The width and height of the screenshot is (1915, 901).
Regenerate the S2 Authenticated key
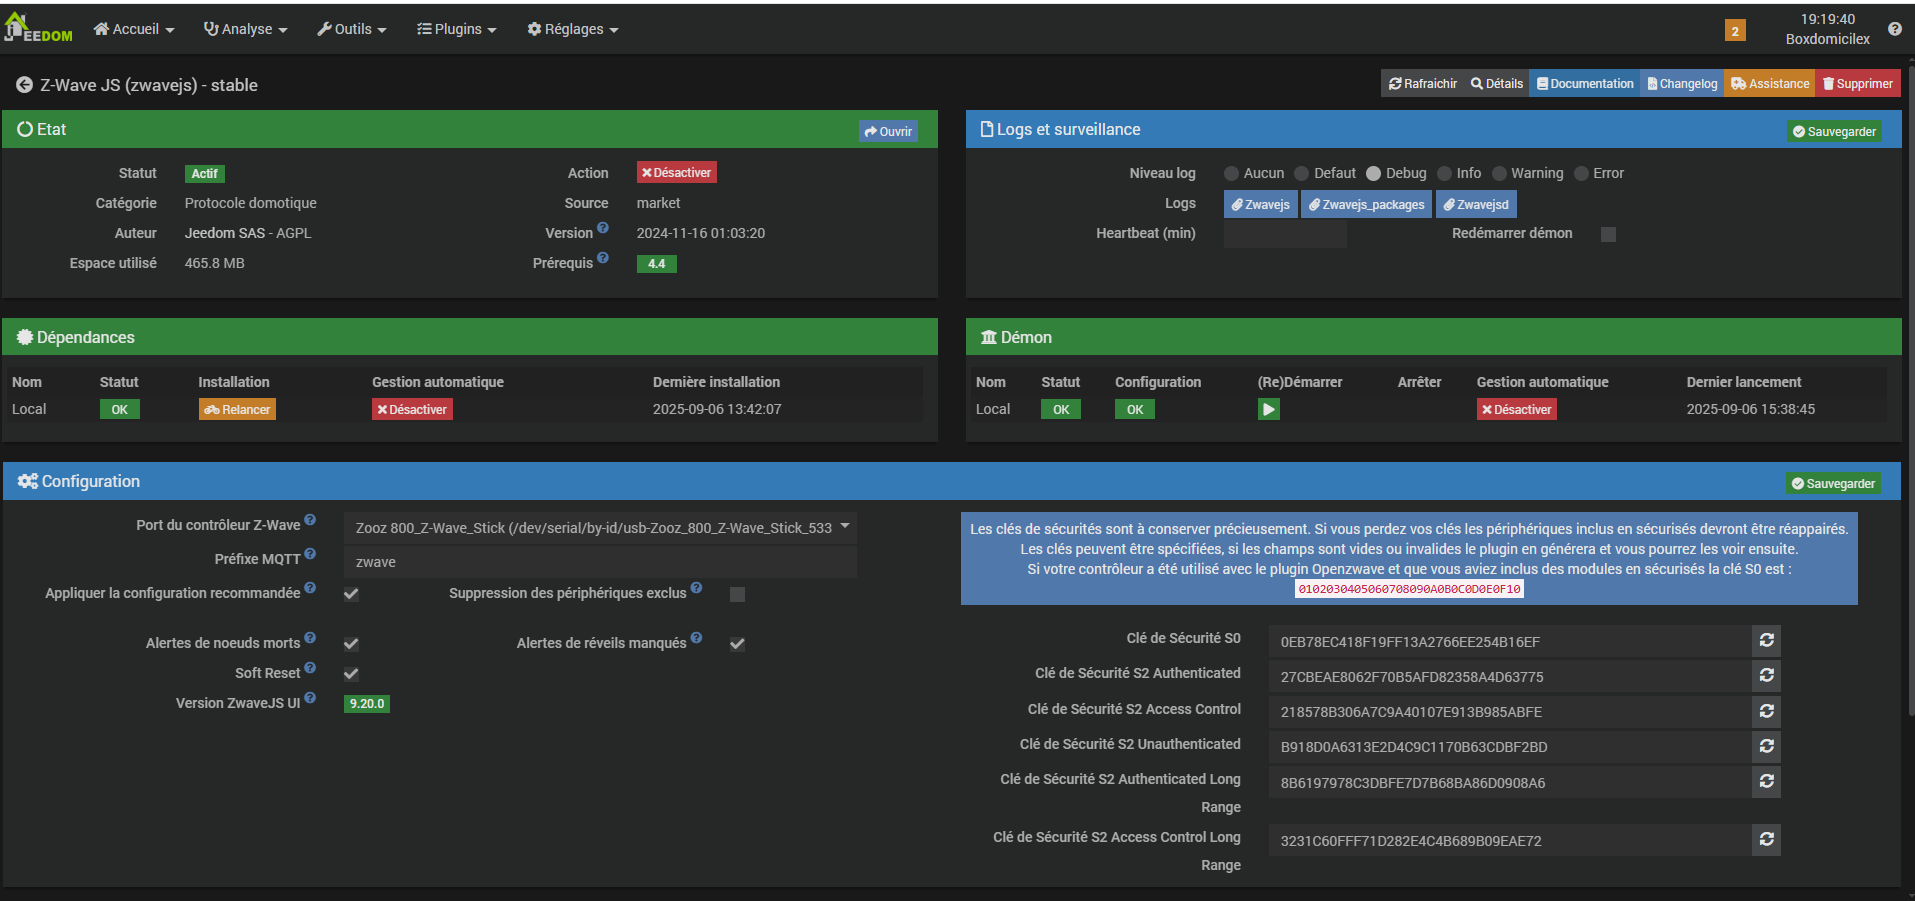pos(1766,676)
